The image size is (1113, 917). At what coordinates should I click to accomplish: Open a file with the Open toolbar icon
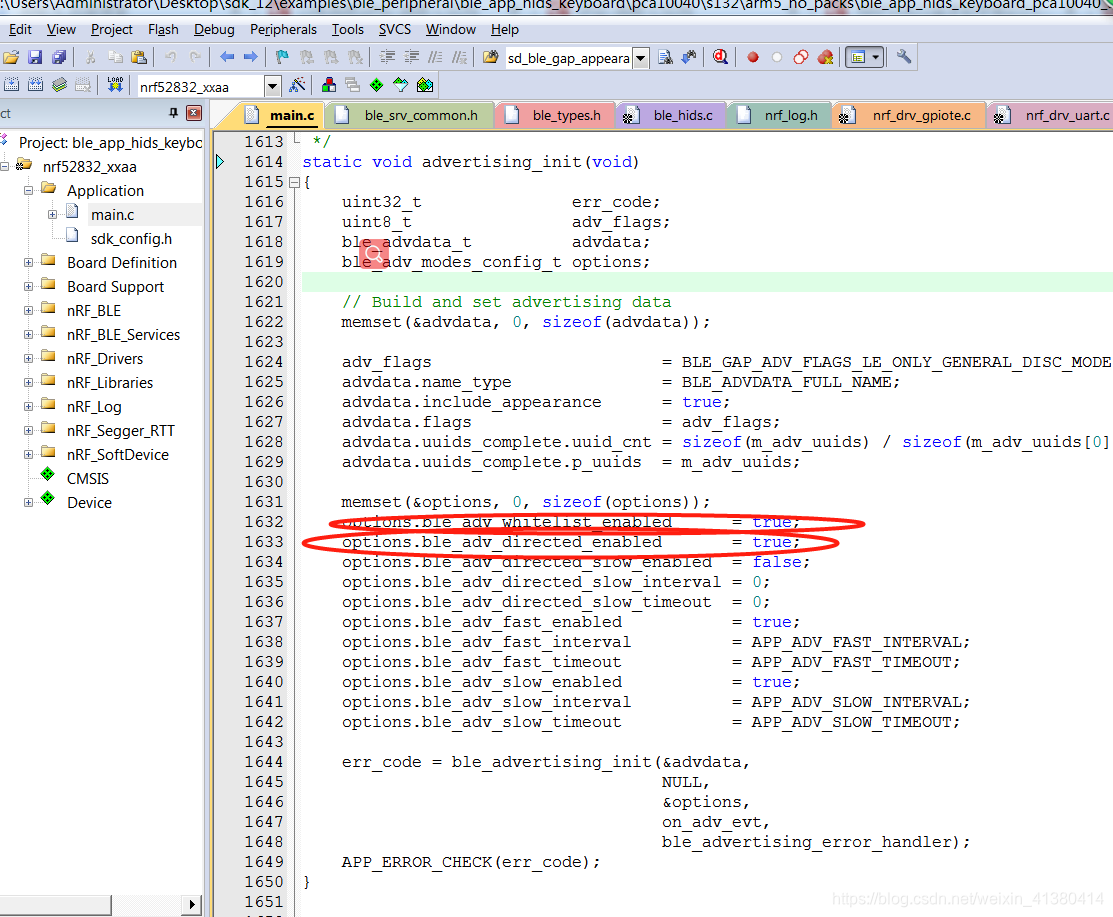point(11,57)
